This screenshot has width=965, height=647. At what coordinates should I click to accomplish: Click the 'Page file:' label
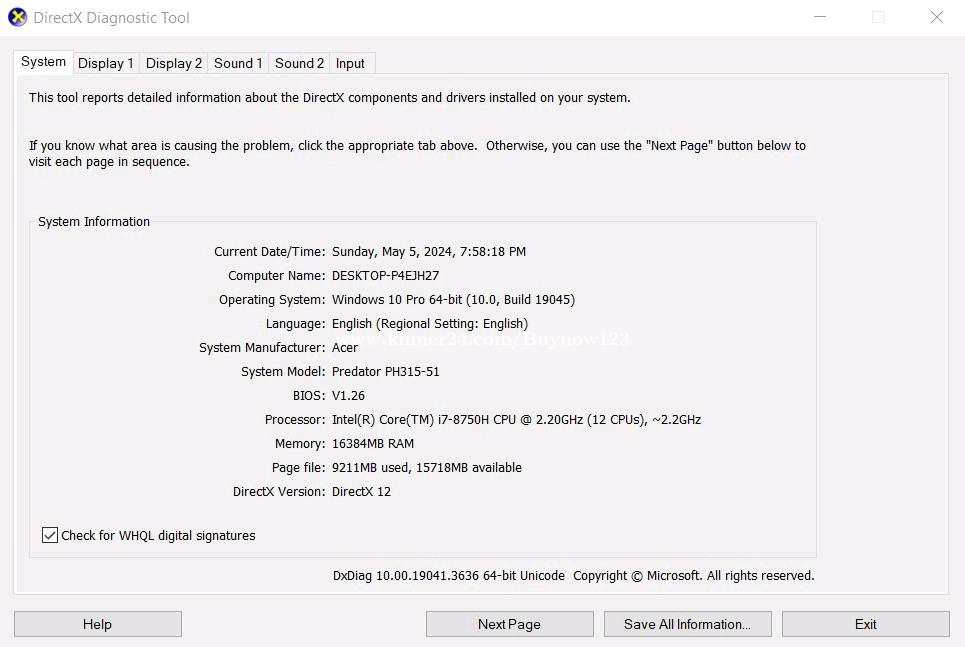pyautogui.click(x=298, y=468)
